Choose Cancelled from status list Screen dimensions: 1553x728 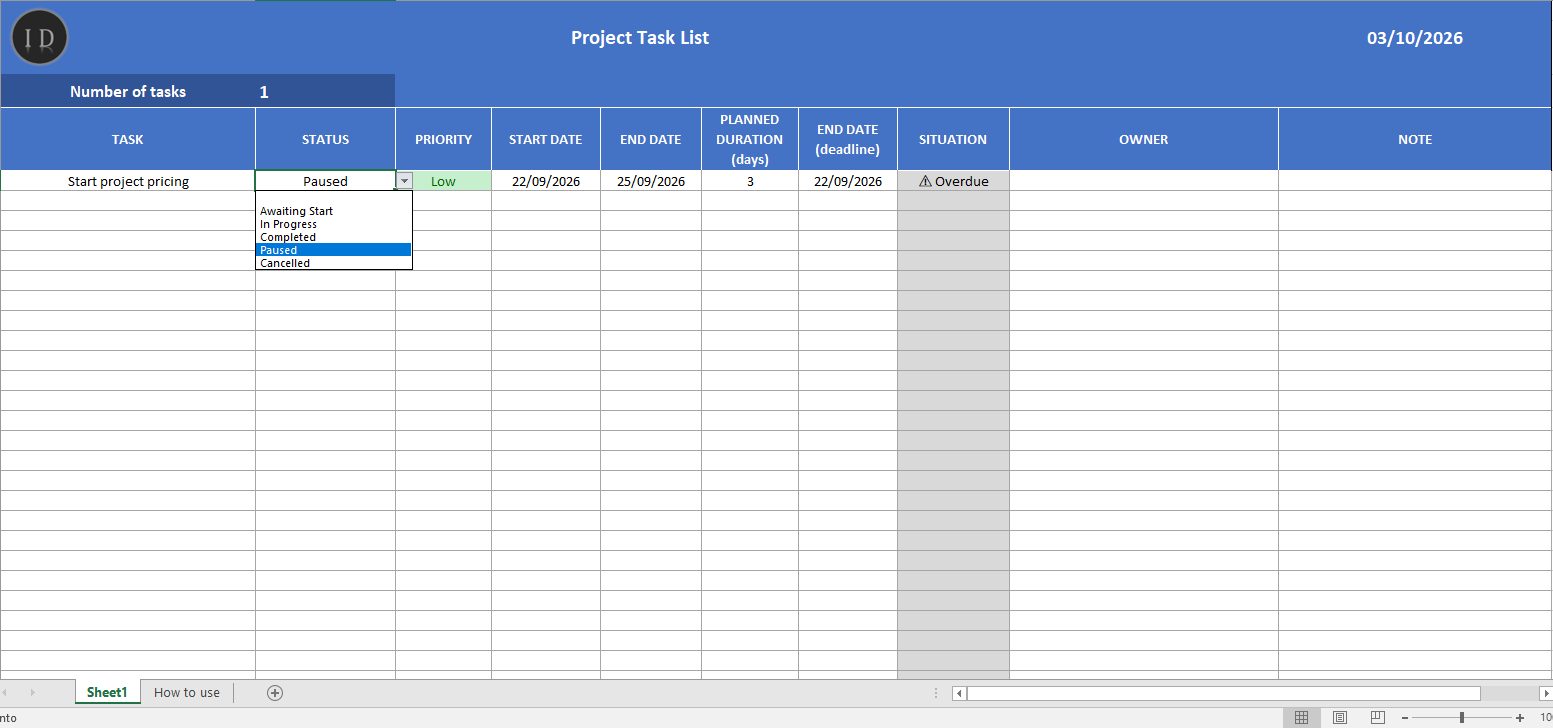tap(334, 263)
